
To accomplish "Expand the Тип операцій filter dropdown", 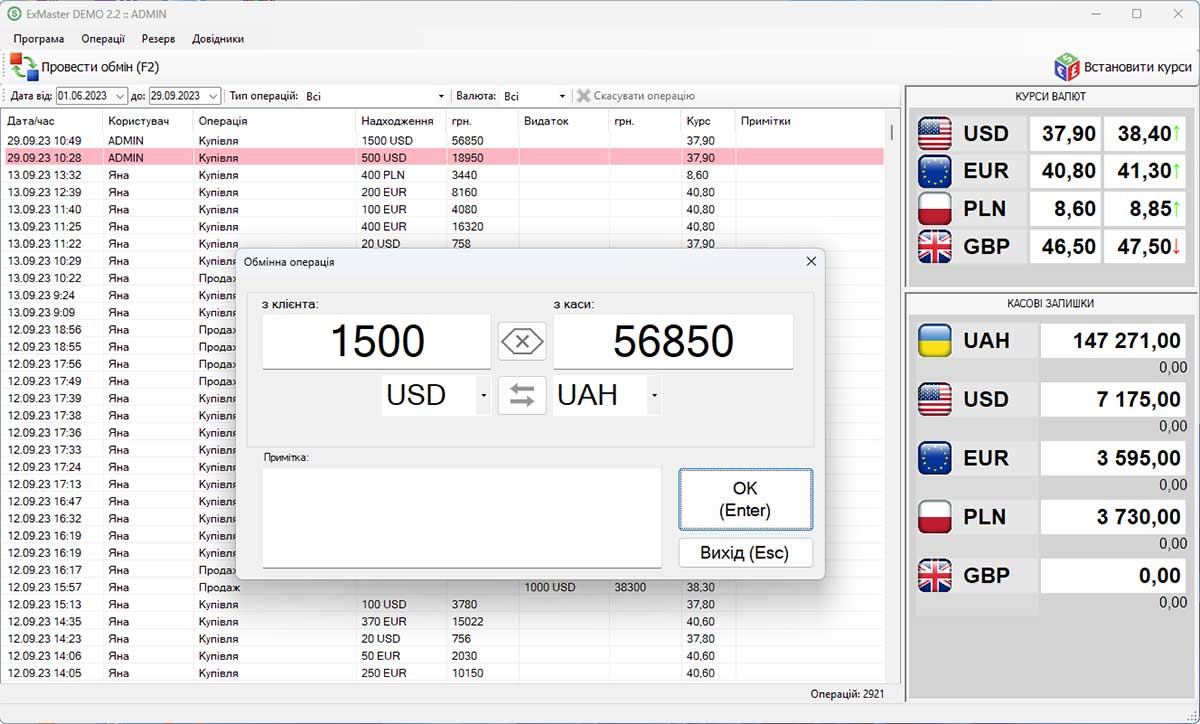I will pyautogui.click(x=441, y=96).
